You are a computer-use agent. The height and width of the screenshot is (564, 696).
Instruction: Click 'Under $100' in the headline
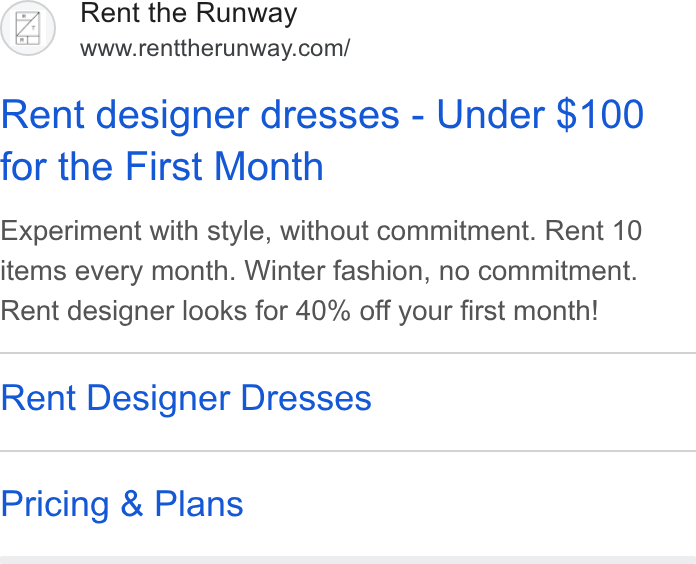[540, 114]
